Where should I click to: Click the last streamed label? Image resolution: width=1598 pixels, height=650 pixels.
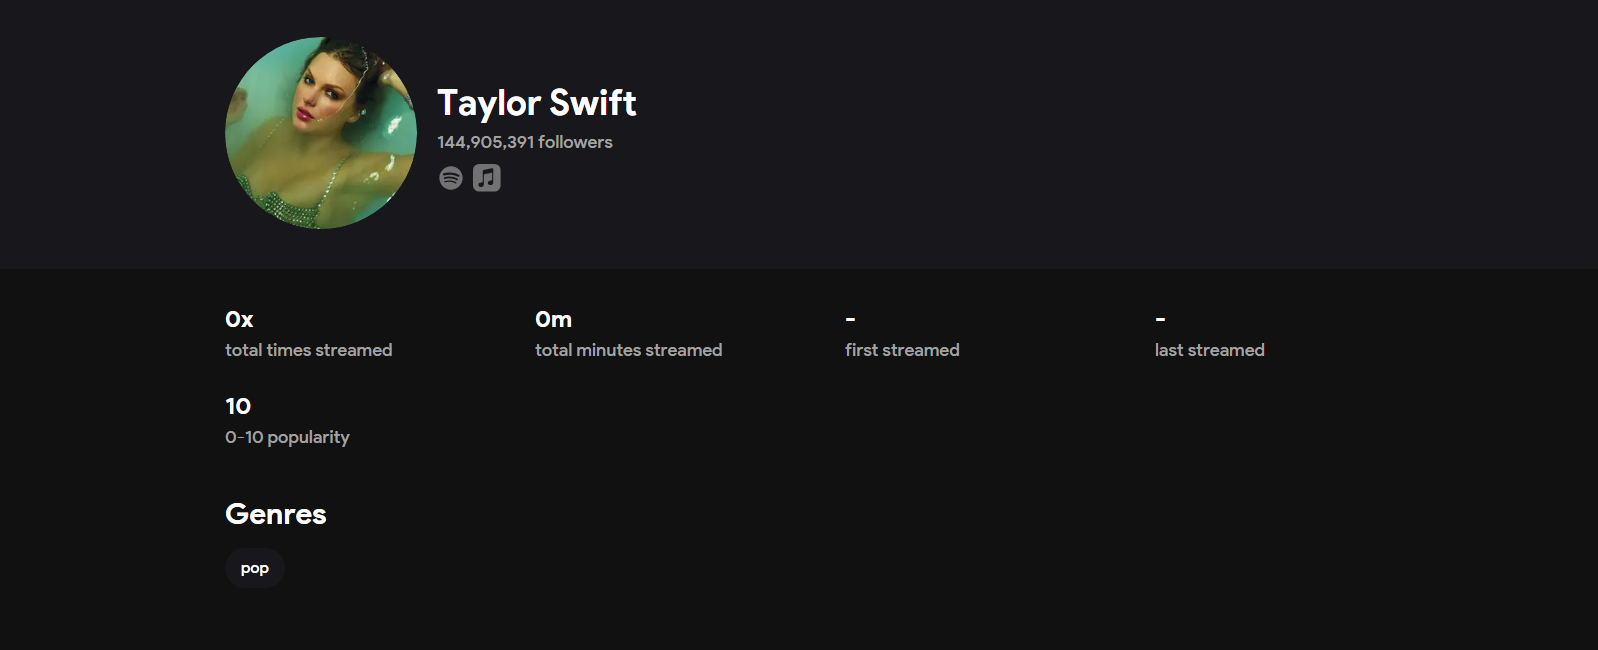click(1210, 350)
